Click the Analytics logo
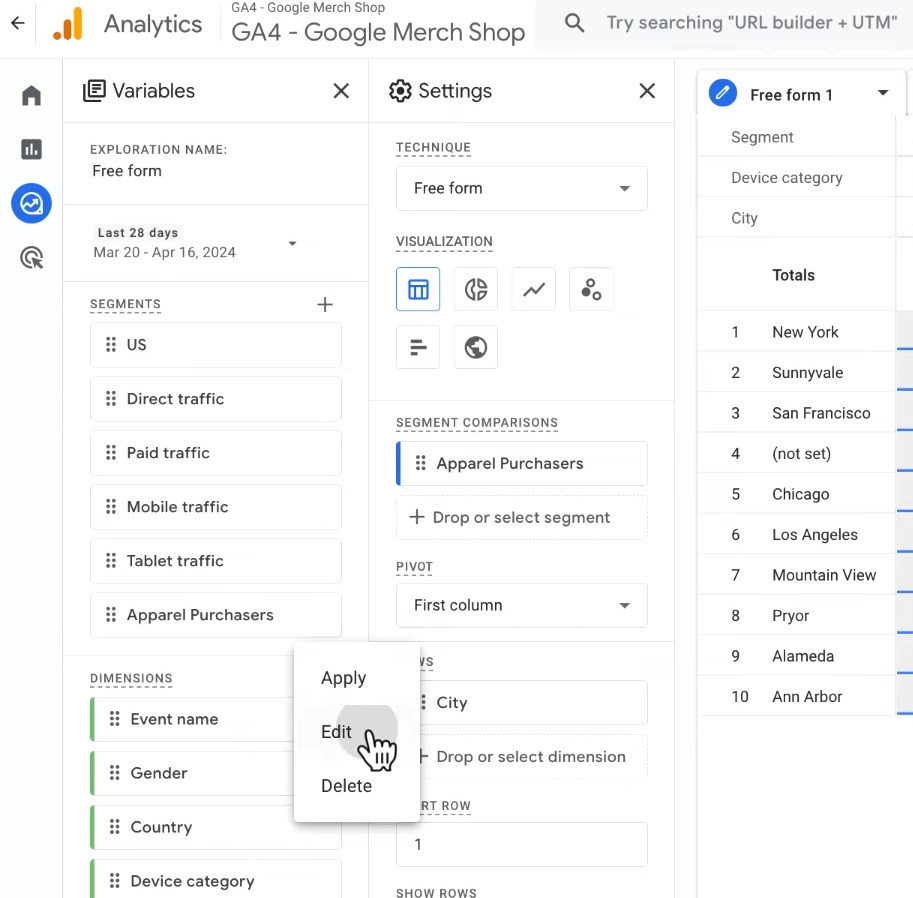Image resolution: width=913 pixels, height=898 pixels. pos(68,24)
